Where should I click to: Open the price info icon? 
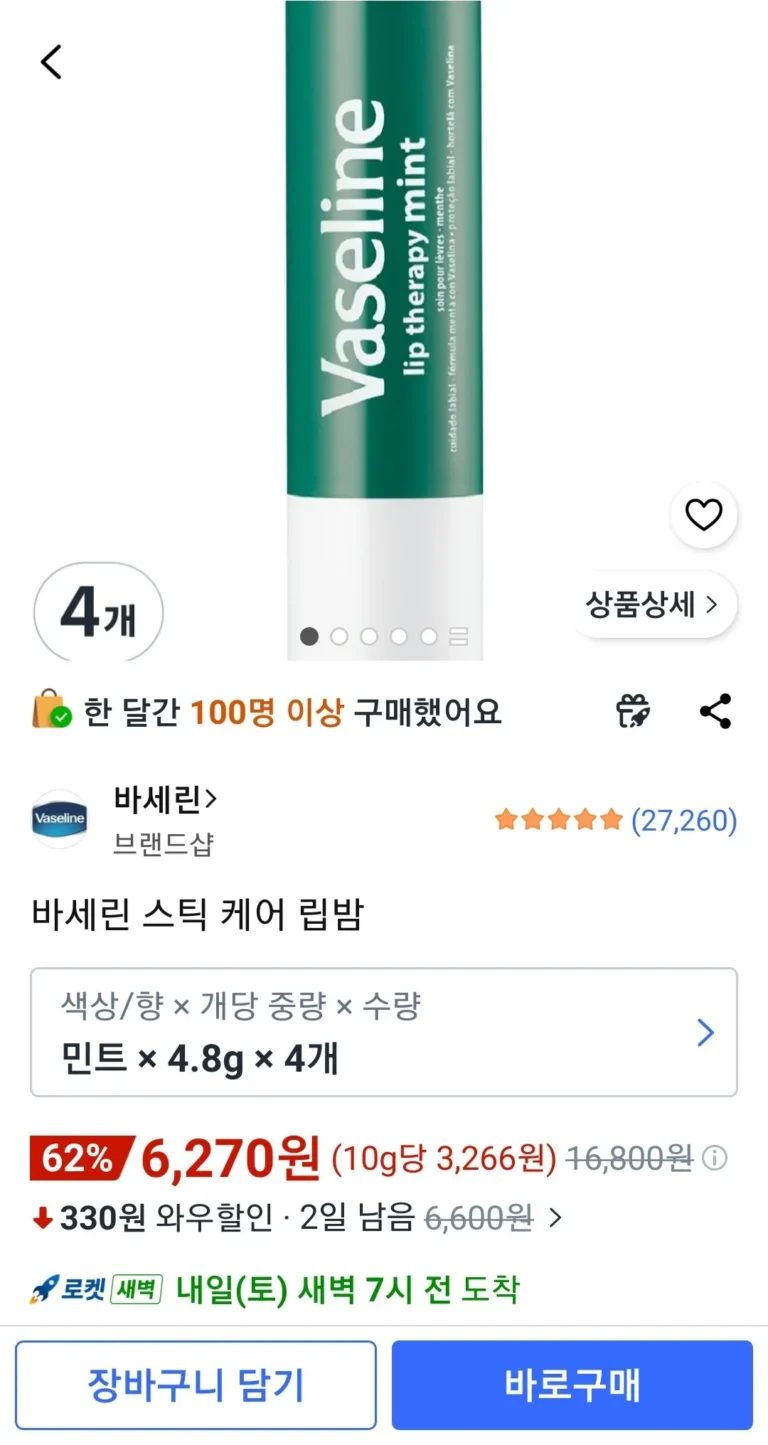tap(714, 1159)
